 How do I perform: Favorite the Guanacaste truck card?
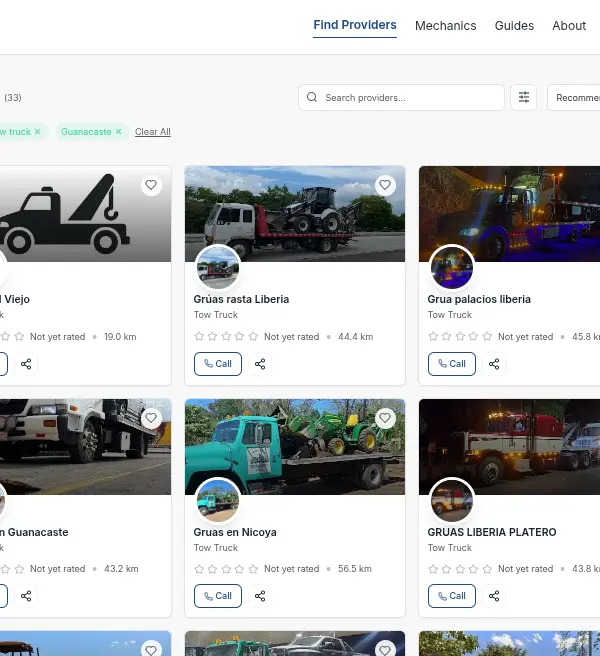coord(151,418)
